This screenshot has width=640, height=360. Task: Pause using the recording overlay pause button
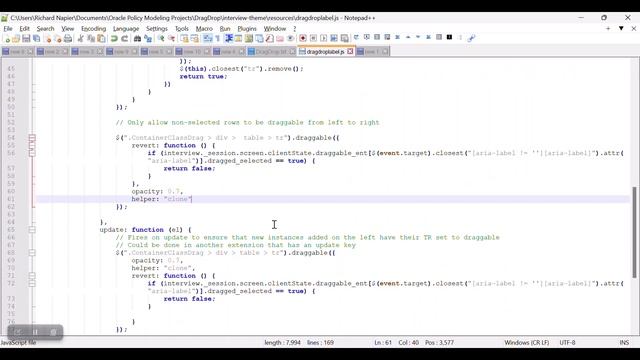[x=36, y=332]
